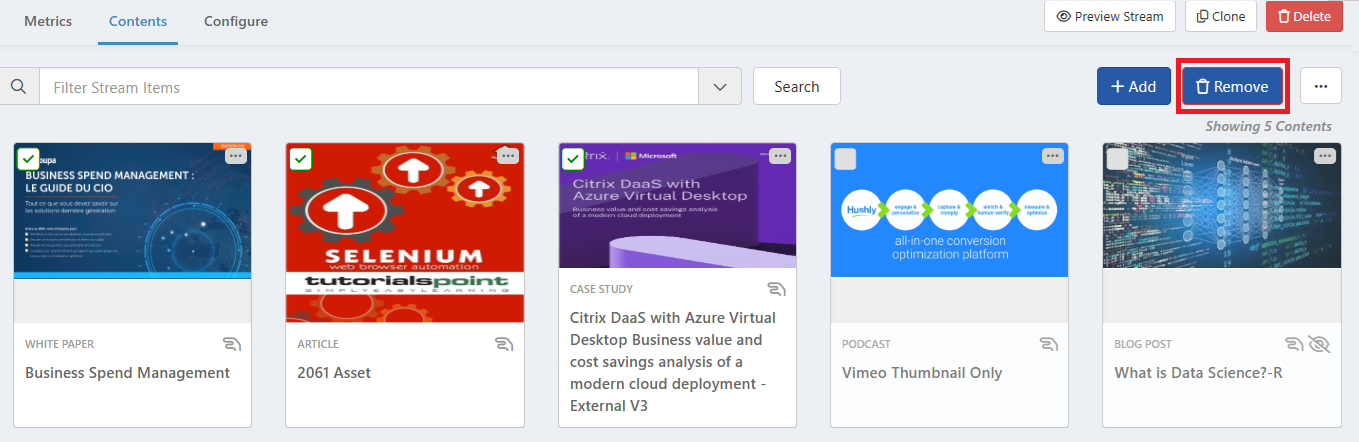
Task: Click the Vimeo Thumbnail Only title
Action: tap(922, 373)
